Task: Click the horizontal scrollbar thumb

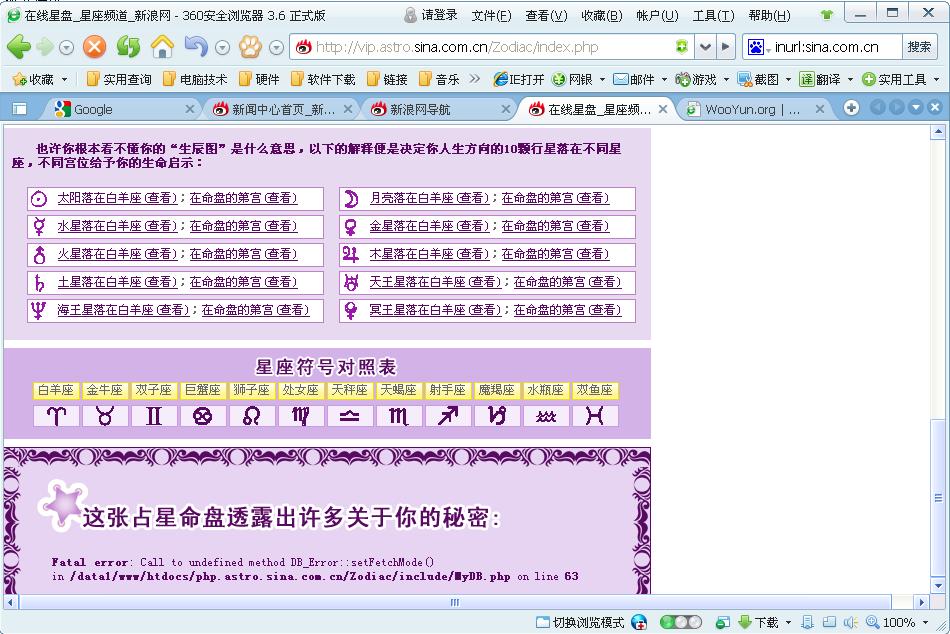Action: click(x=455, y=602)
